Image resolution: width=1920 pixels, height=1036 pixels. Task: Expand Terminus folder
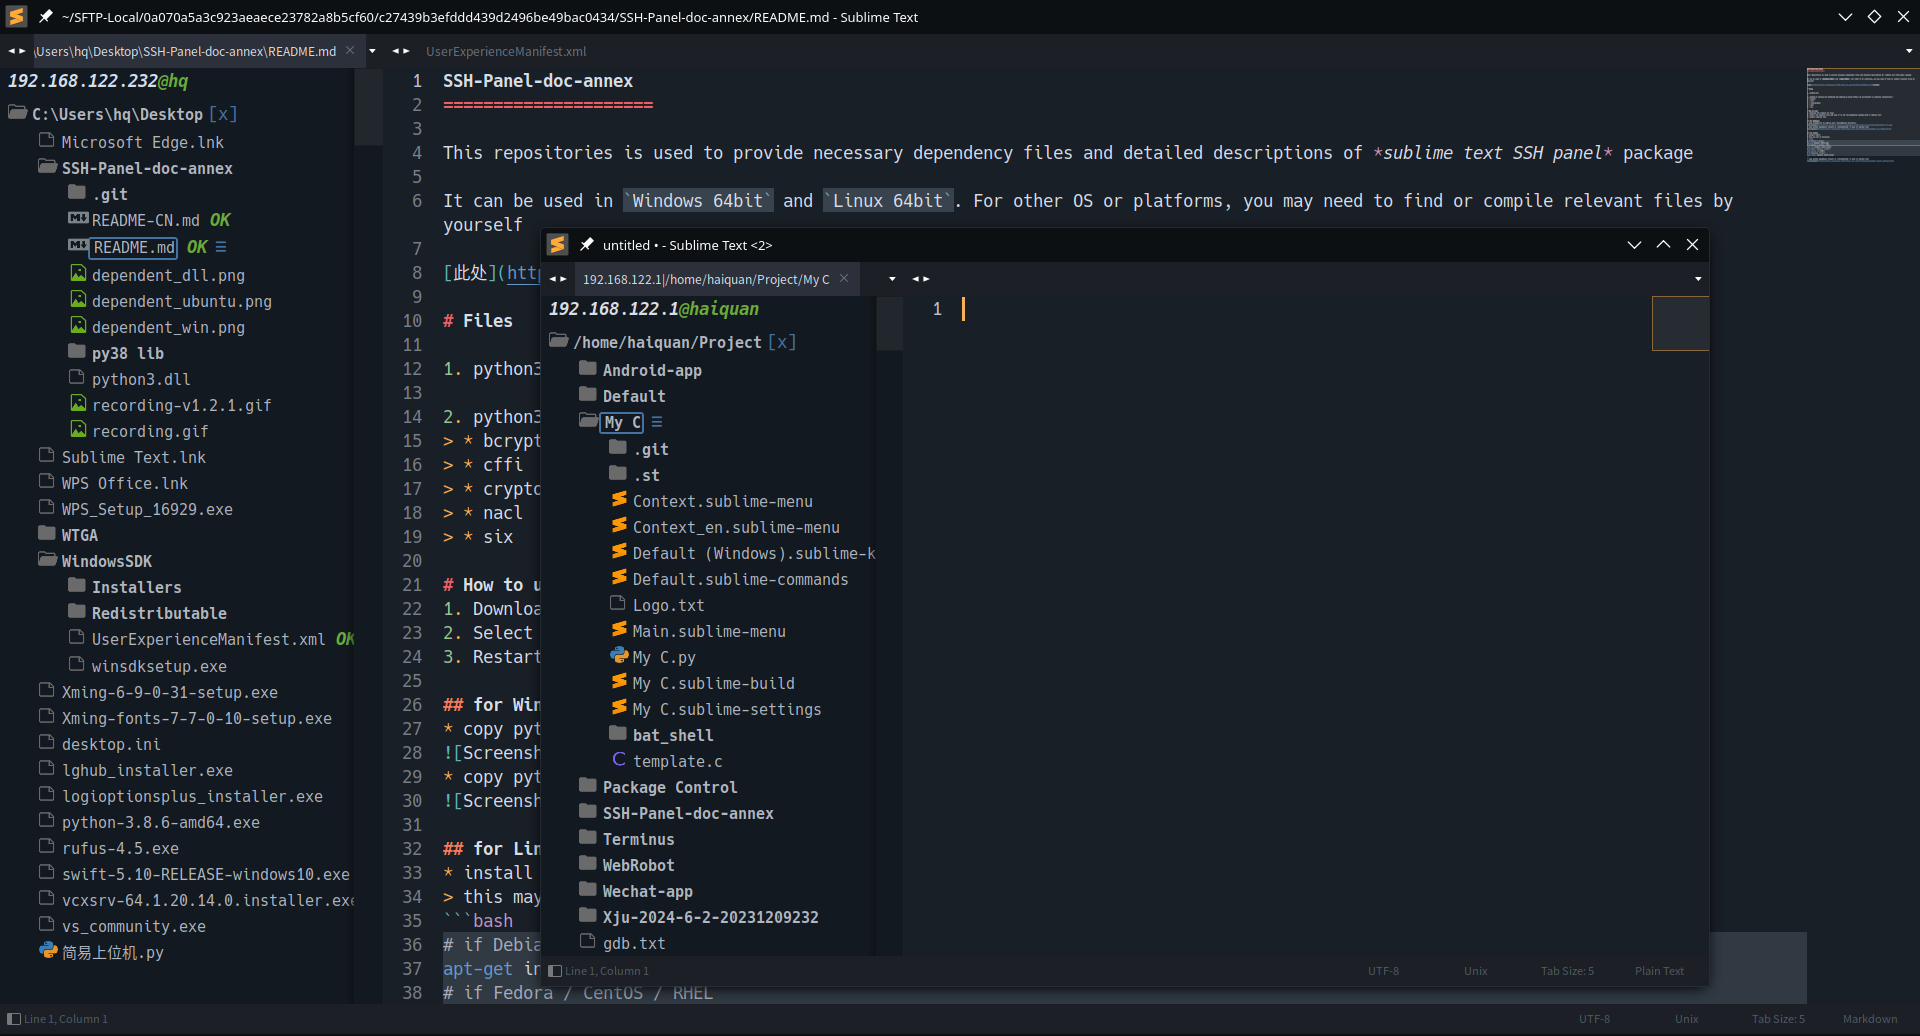pos(588,837)
